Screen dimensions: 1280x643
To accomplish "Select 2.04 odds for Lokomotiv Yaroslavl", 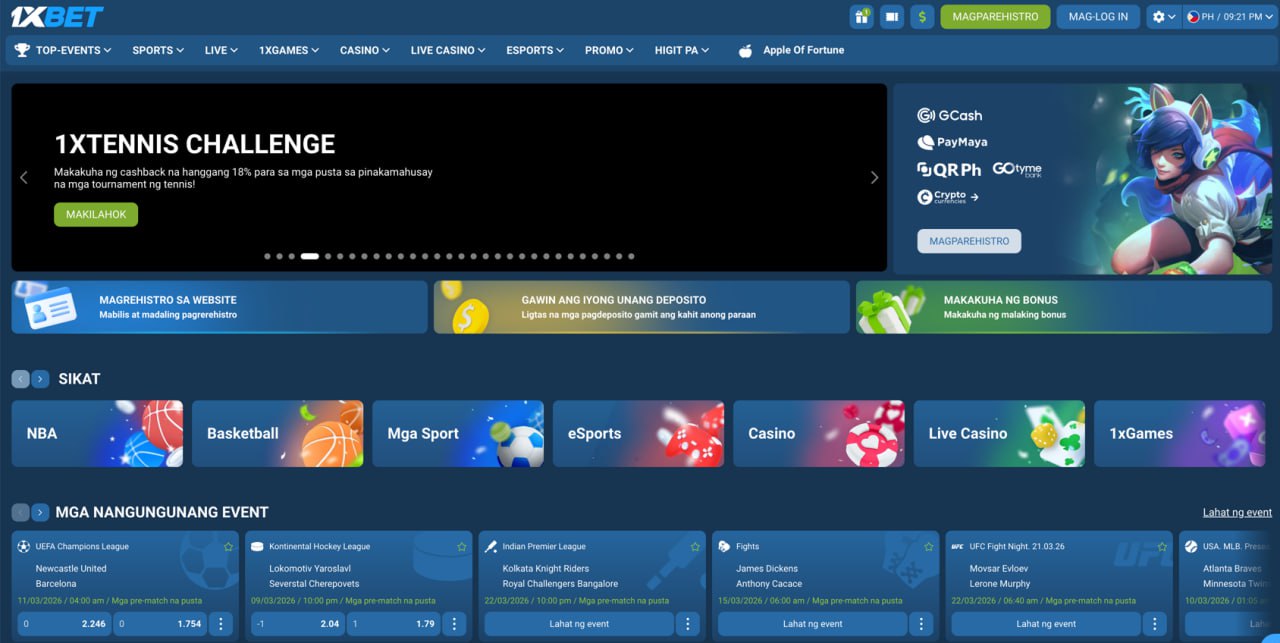I will point(298,624).
